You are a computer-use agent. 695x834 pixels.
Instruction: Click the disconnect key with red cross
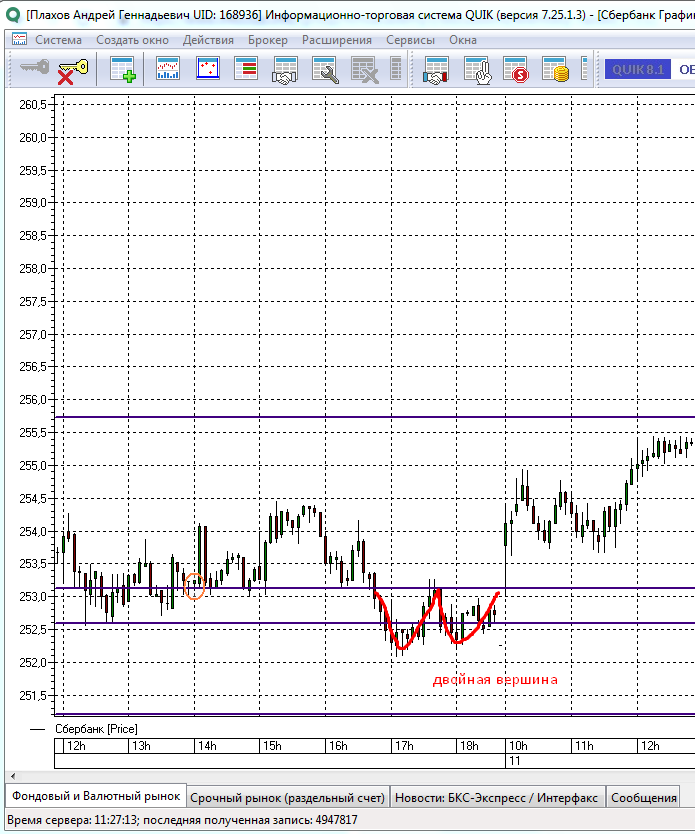(73, 71)
